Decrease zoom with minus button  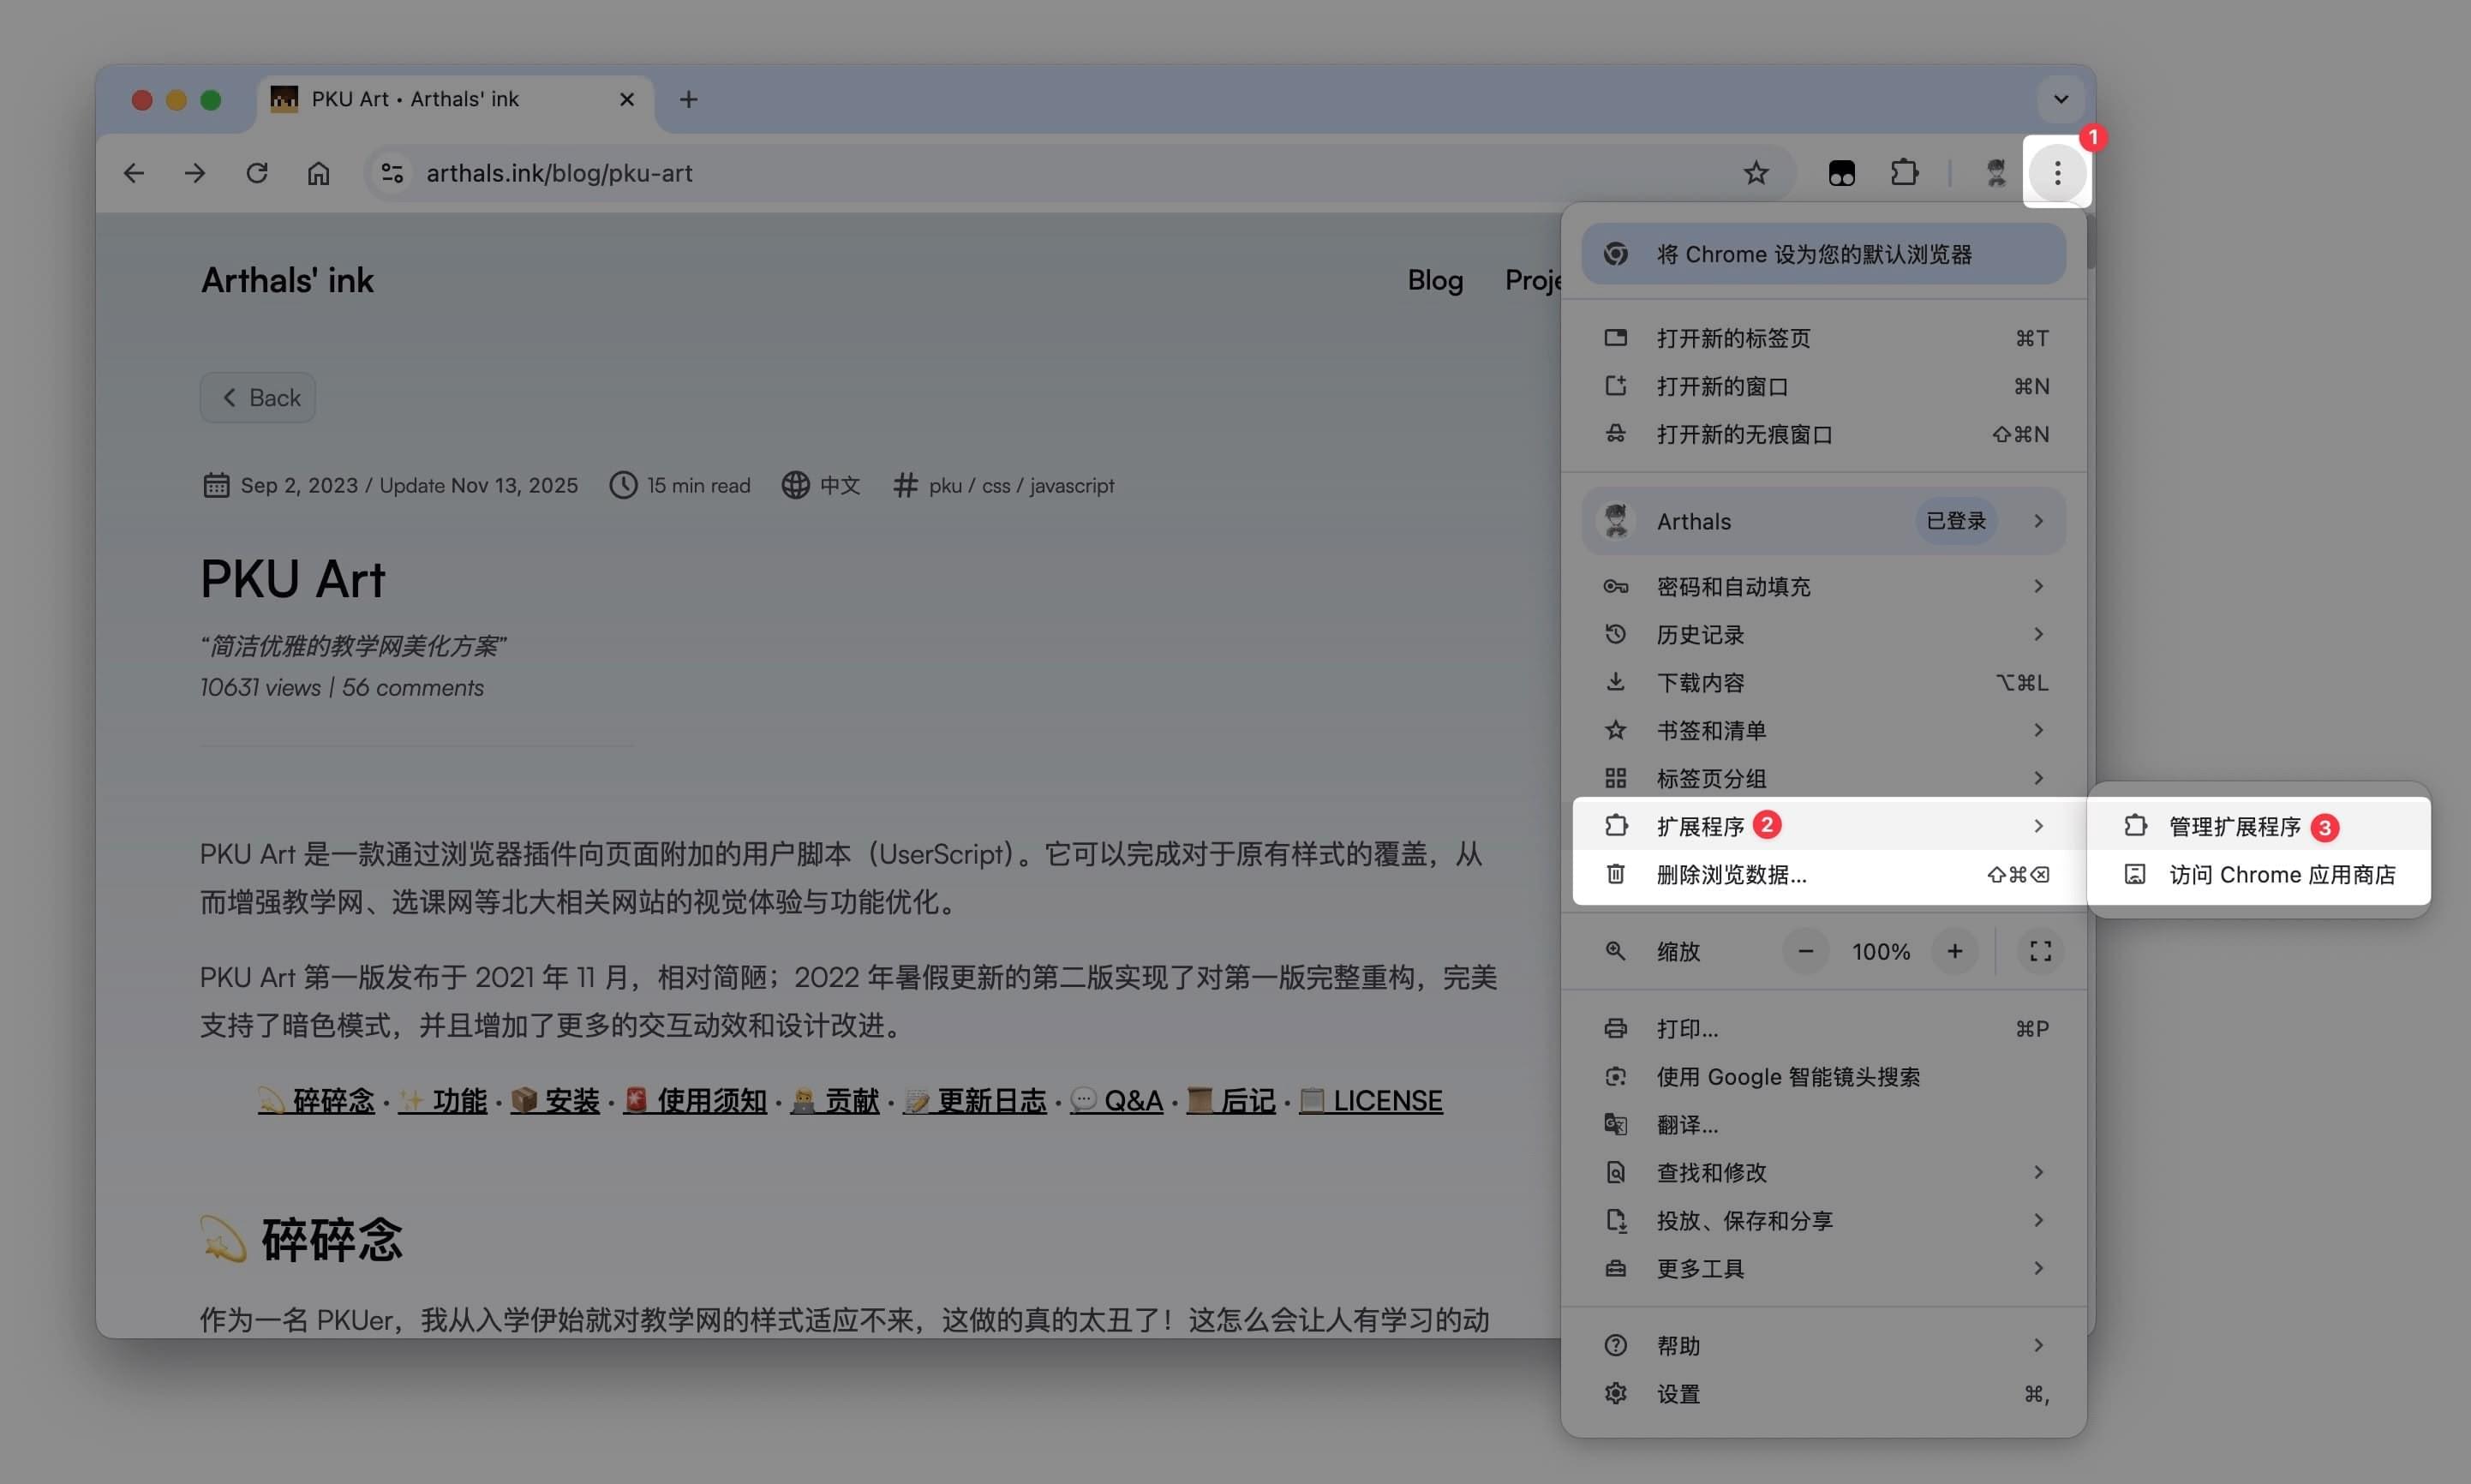pos(1805,951)
